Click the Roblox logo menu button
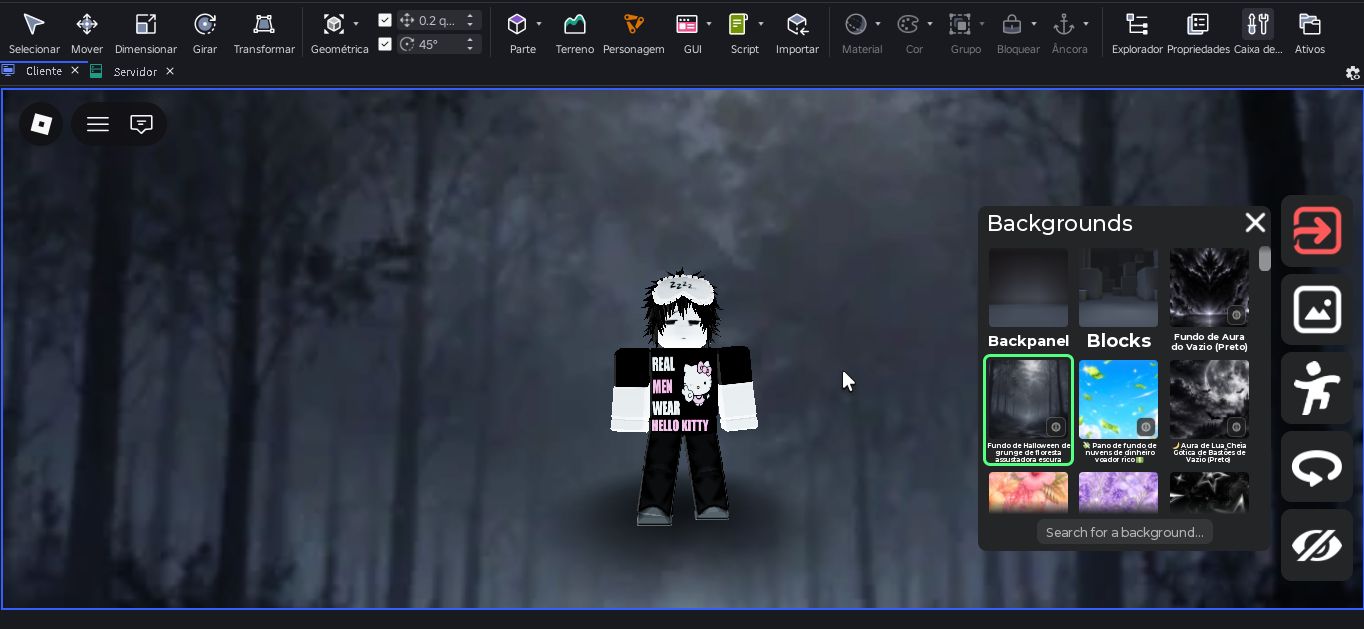 coord(41,124)
